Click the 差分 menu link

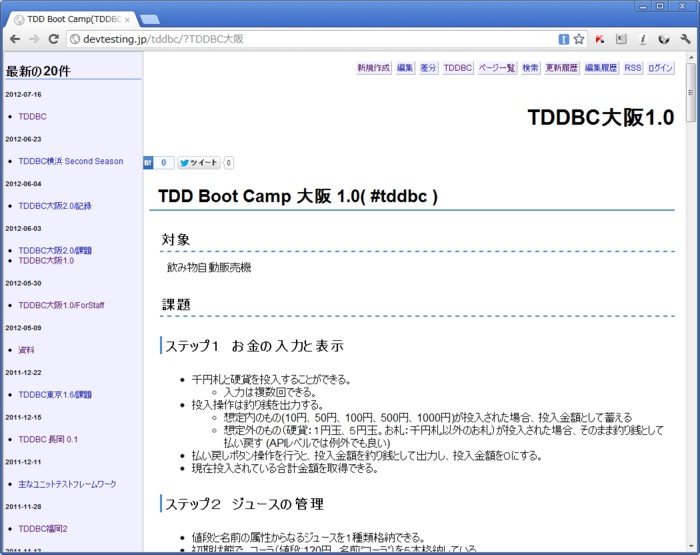428,68
